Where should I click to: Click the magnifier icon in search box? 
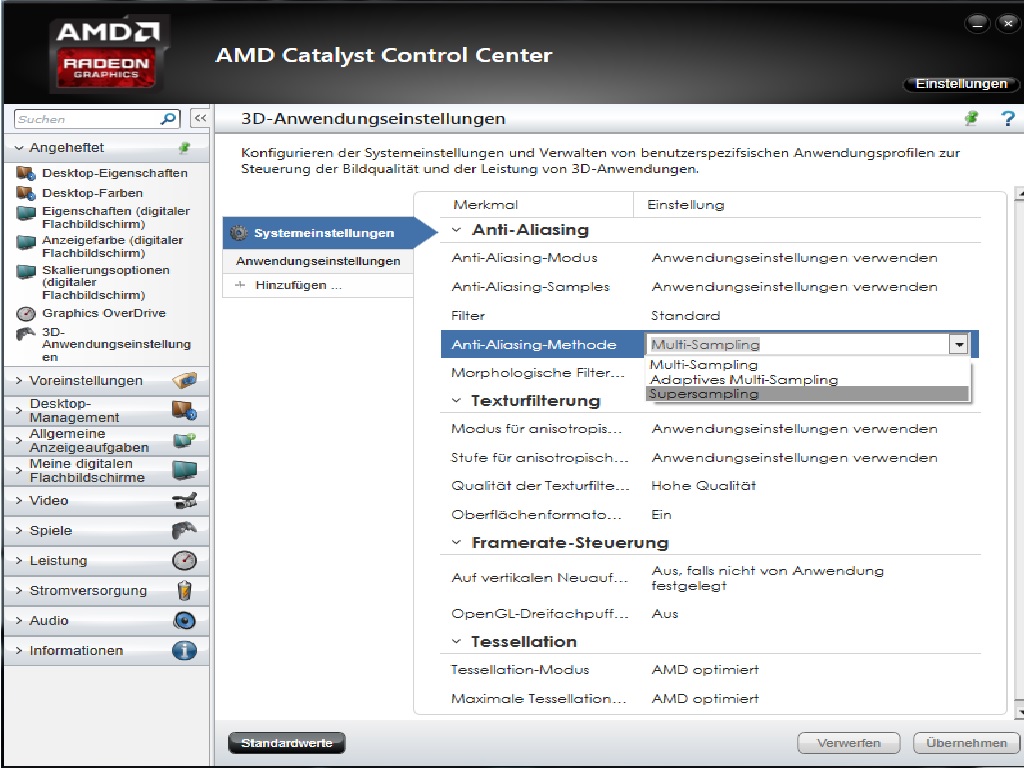pyautogui.click(x=168, y=119)
